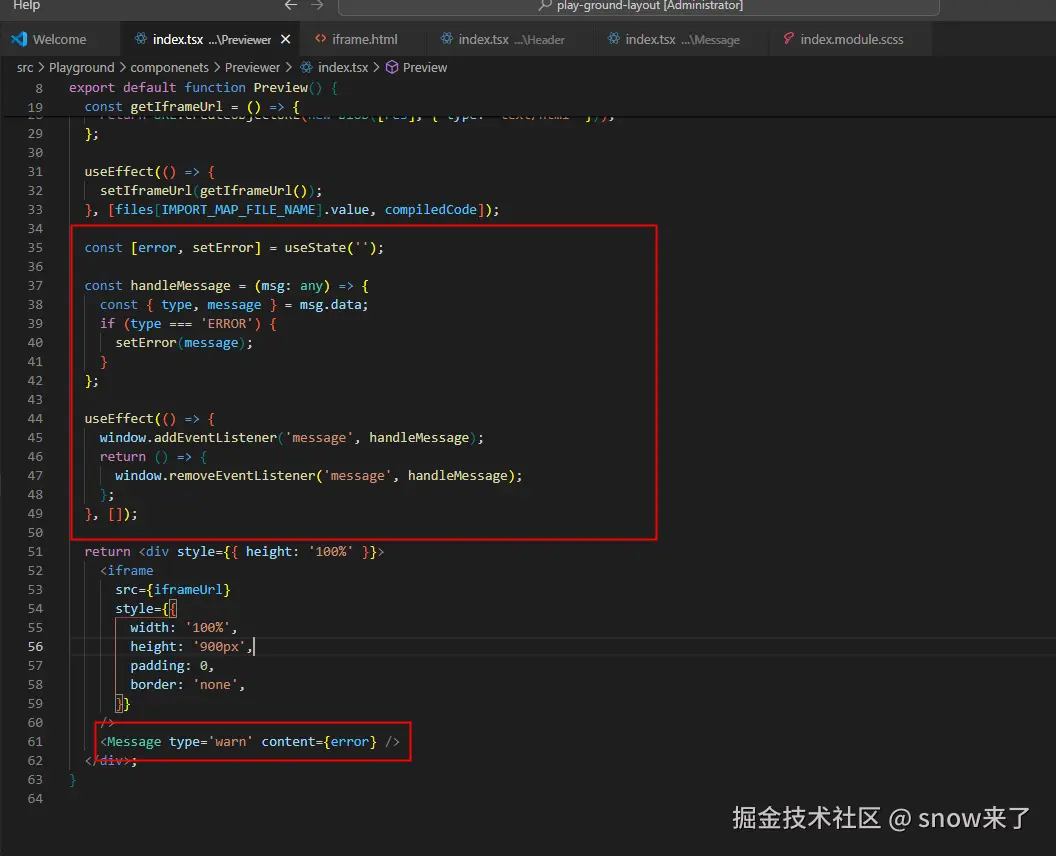Click 'msg.data' on line 38
Viewport: 1056px width, 856px height.
tap(331, 304)
